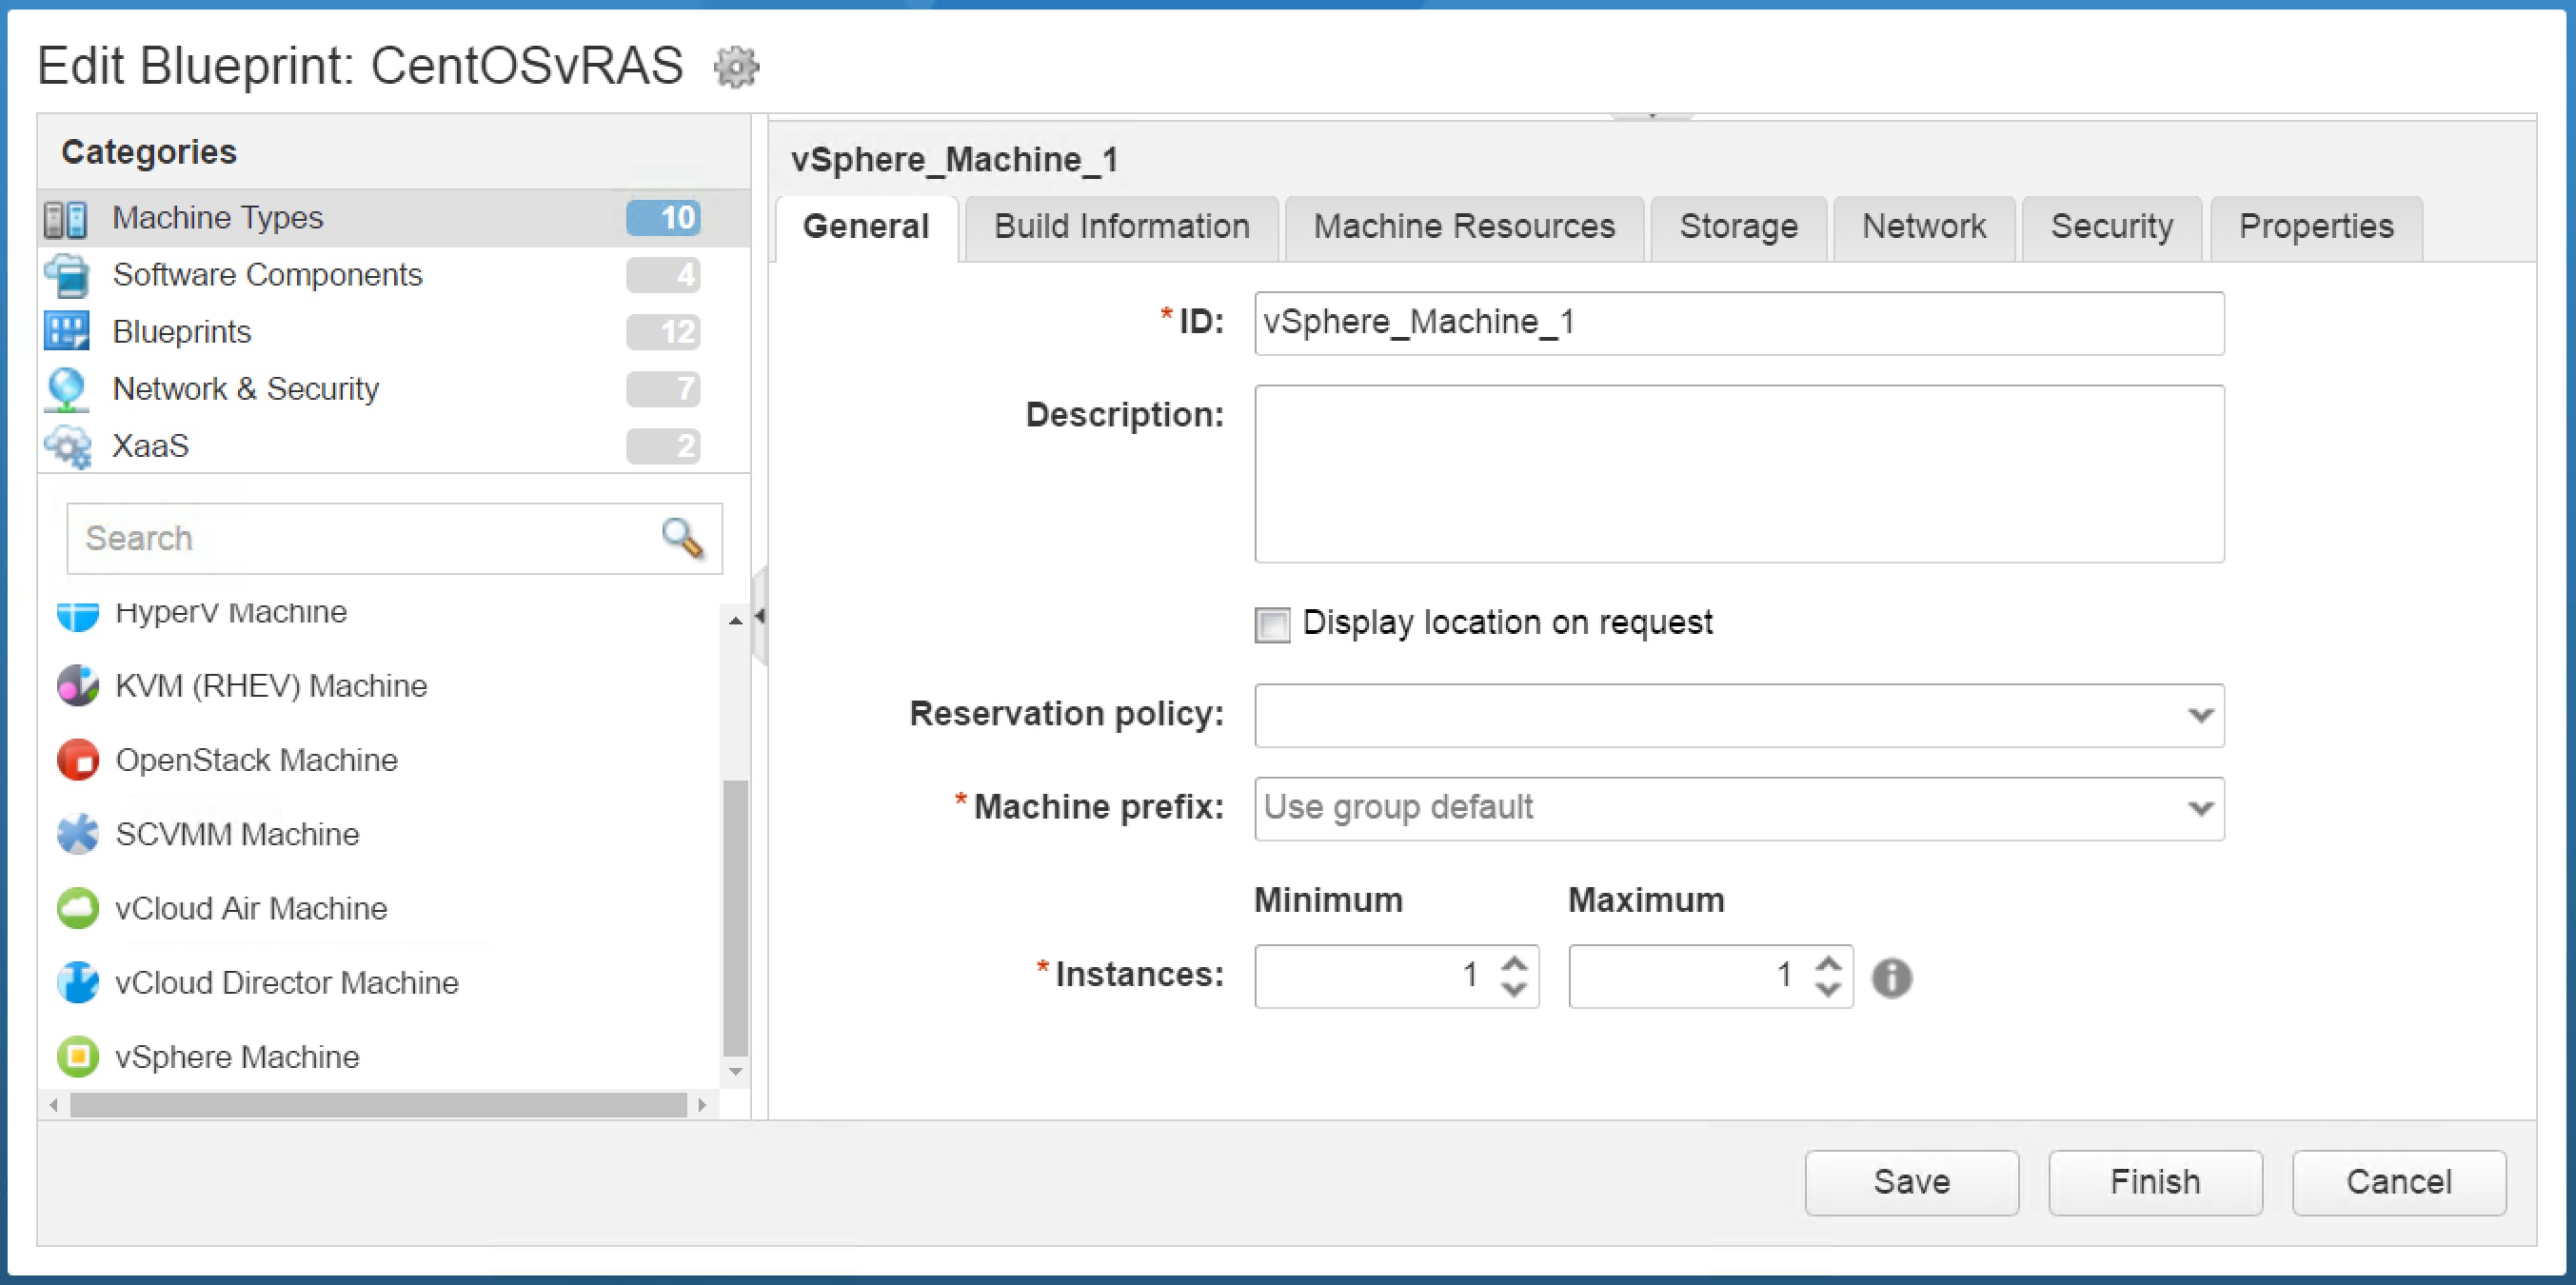Select the Machine Types category

[x=394, y=219]
